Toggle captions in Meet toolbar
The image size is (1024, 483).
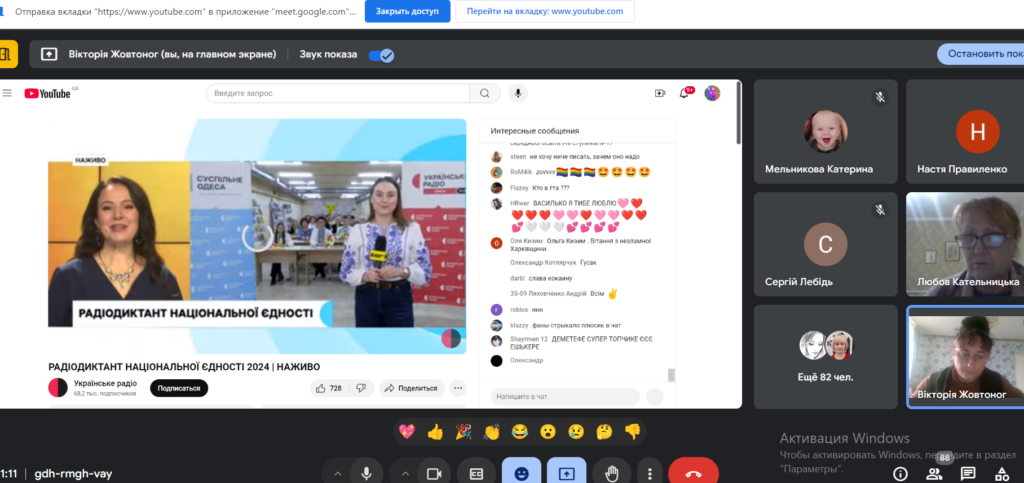coord(477,473)
